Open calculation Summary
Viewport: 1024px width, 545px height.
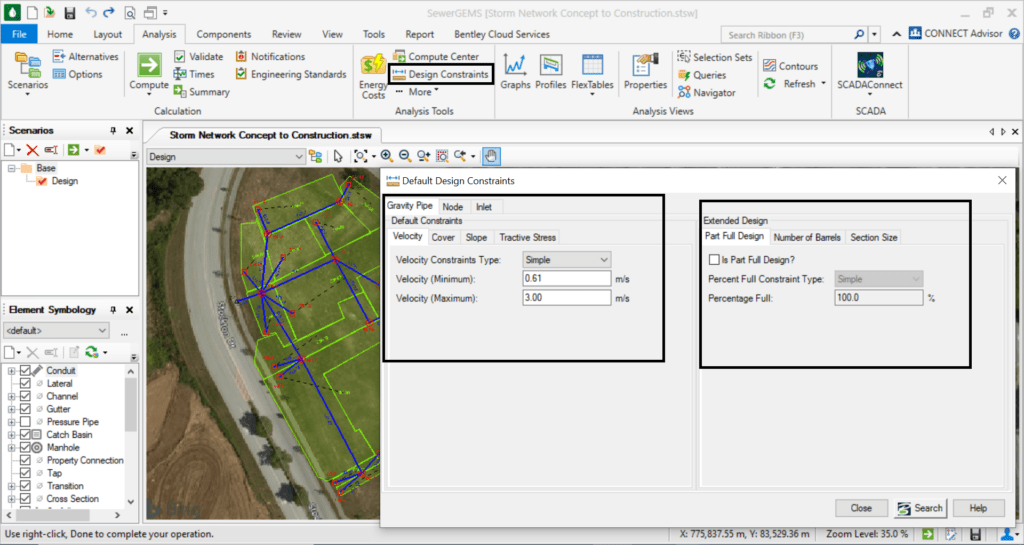pos(202,92)
